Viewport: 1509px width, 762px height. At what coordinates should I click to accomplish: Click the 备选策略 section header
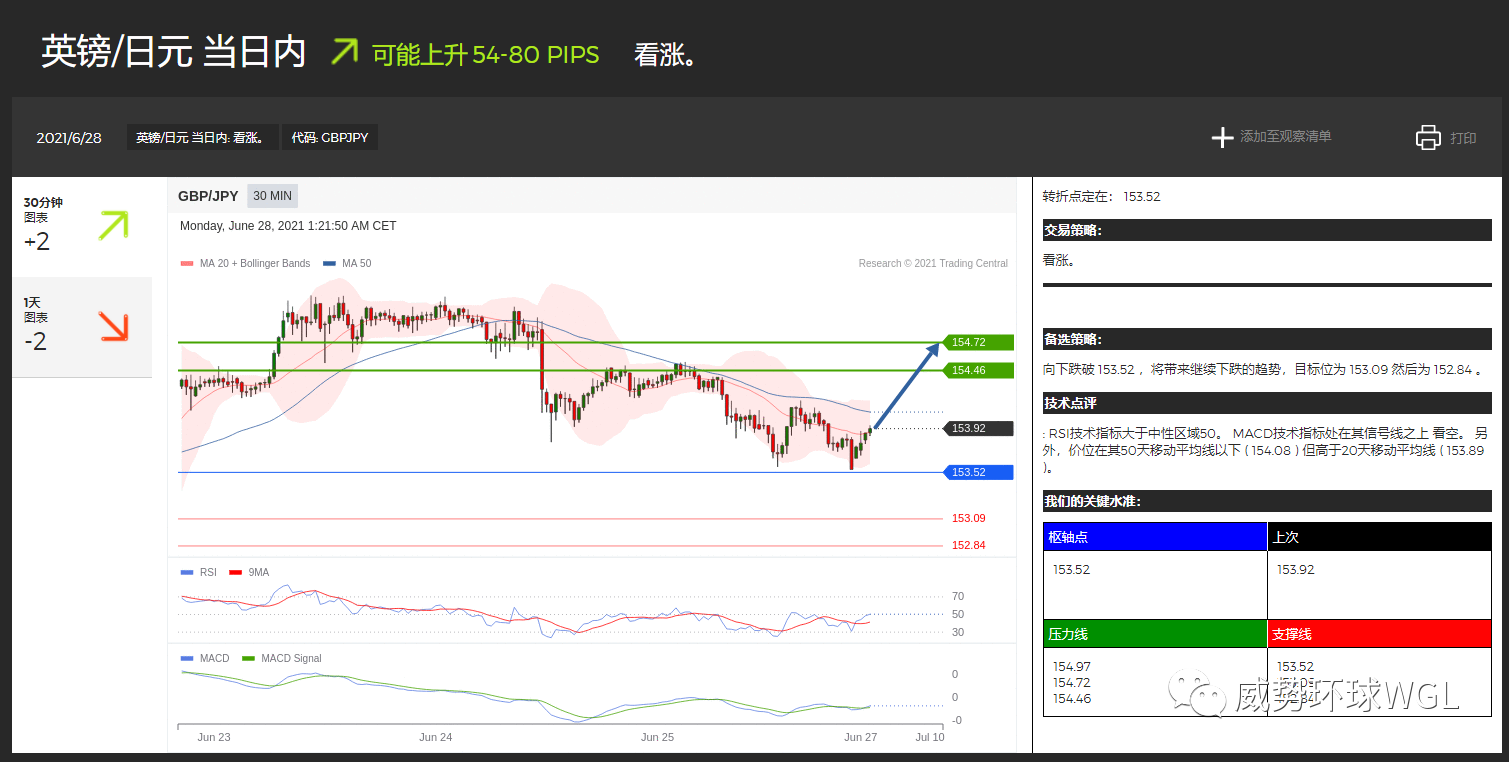[x=1267, y=339]
